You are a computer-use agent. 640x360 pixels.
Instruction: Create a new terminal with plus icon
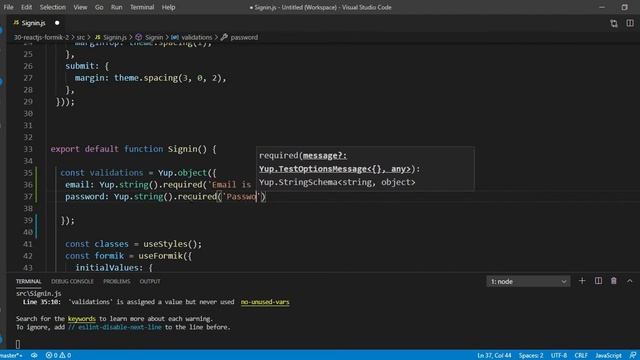[582, 281]
